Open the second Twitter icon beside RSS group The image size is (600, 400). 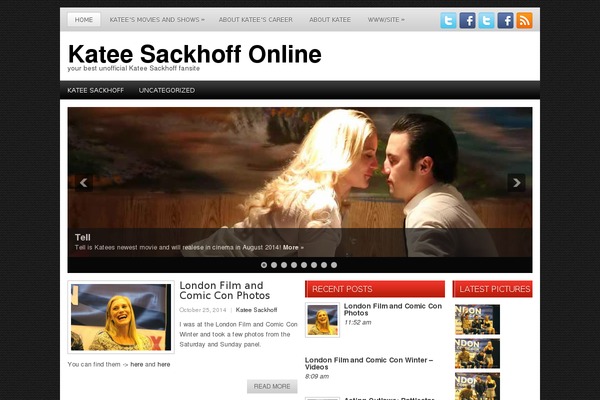tap(486, 20)
